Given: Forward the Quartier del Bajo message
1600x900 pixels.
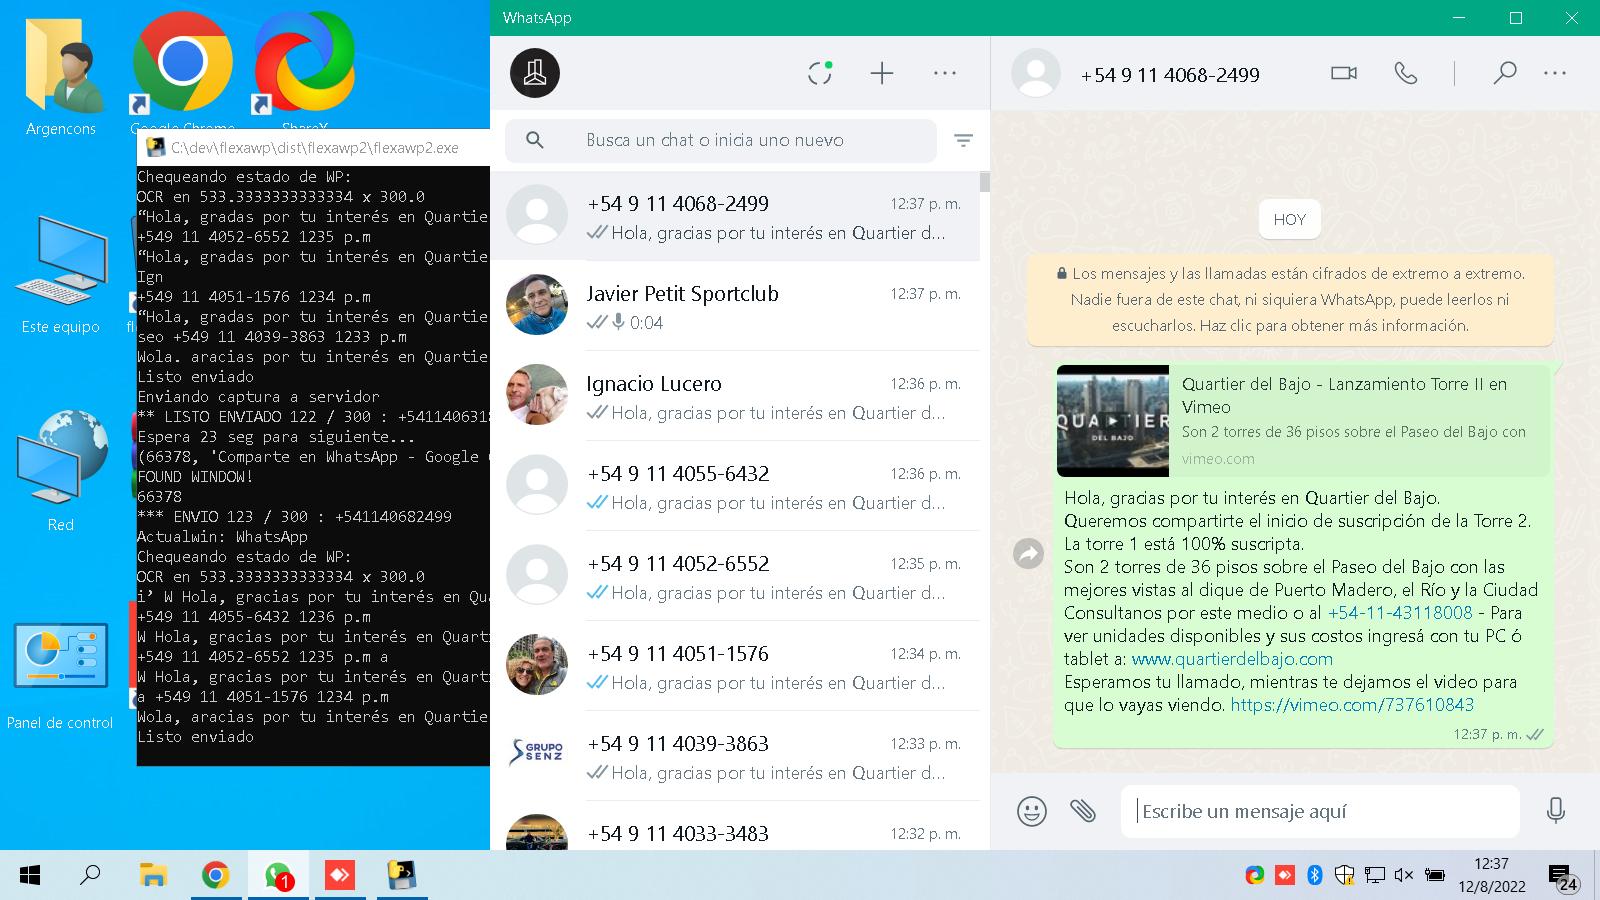Looking at the screenshot, I should point(1028,553).
